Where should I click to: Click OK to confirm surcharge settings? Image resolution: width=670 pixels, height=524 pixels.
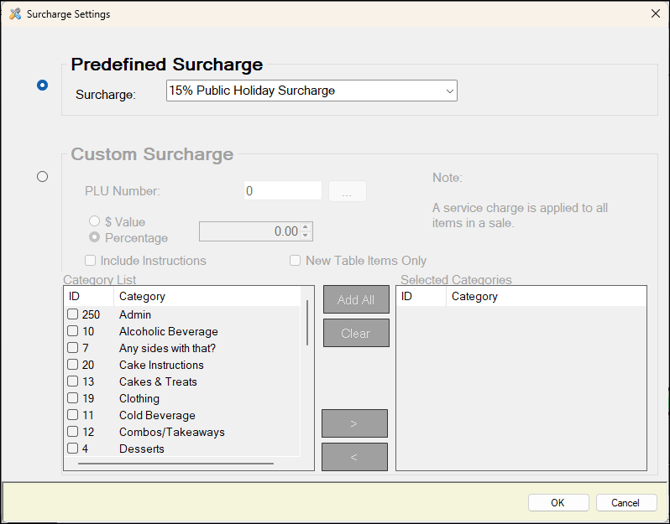558,503
